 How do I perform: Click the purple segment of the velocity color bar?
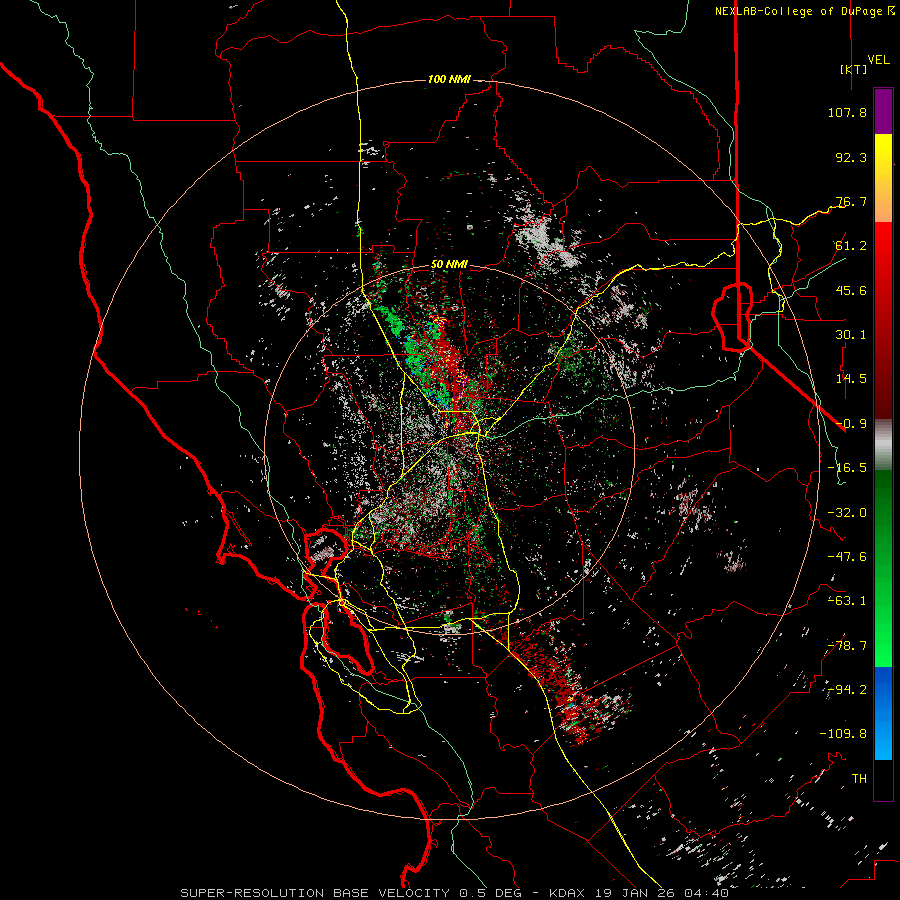pyautogui.click(x=883, y=111)
